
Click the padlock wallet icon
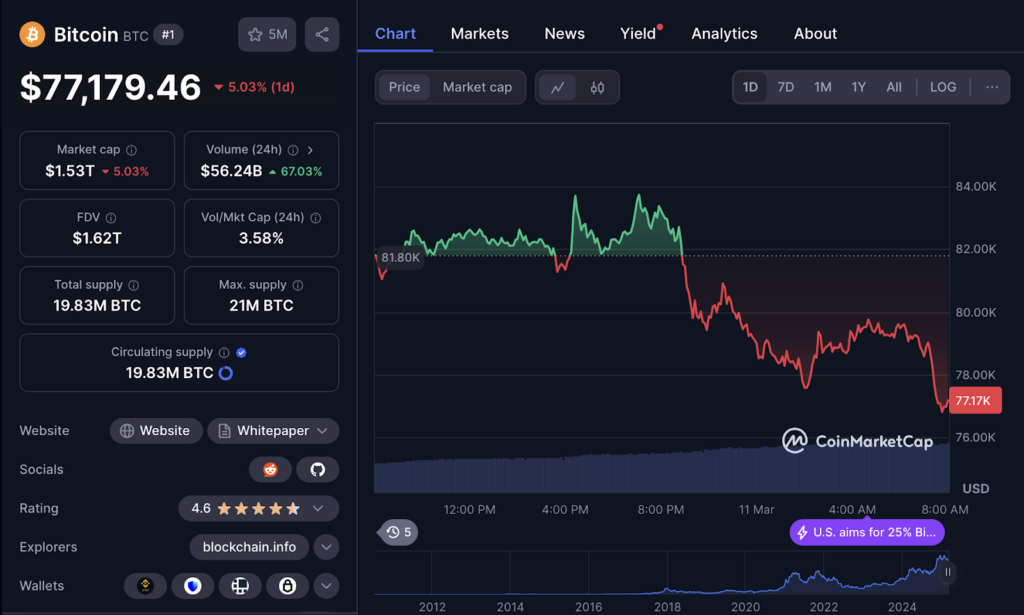[x=287, y=586]
